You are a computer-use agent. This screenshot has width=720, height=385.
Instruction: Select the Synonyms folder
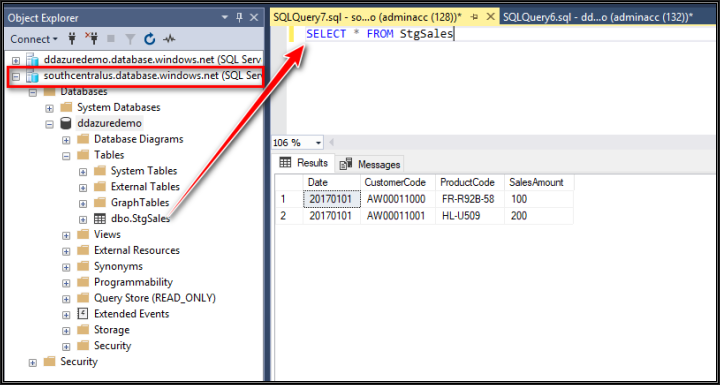(118, 266)
